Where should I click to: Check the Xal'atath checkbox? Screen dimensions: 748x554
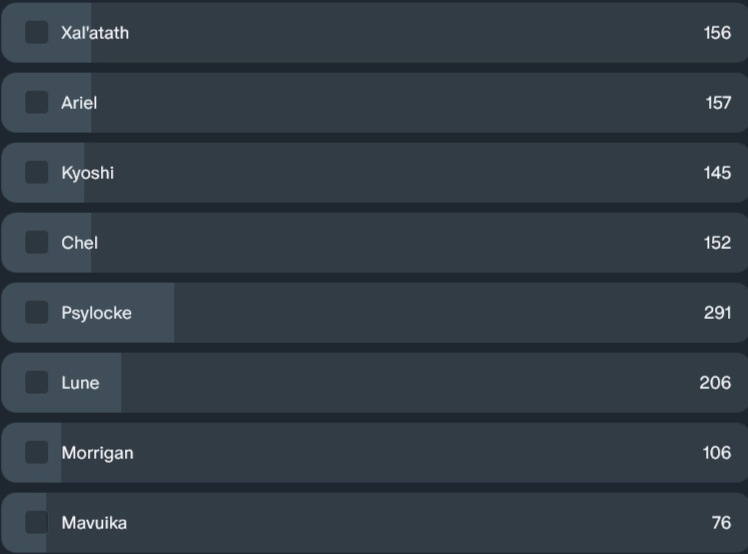point(37,33)
